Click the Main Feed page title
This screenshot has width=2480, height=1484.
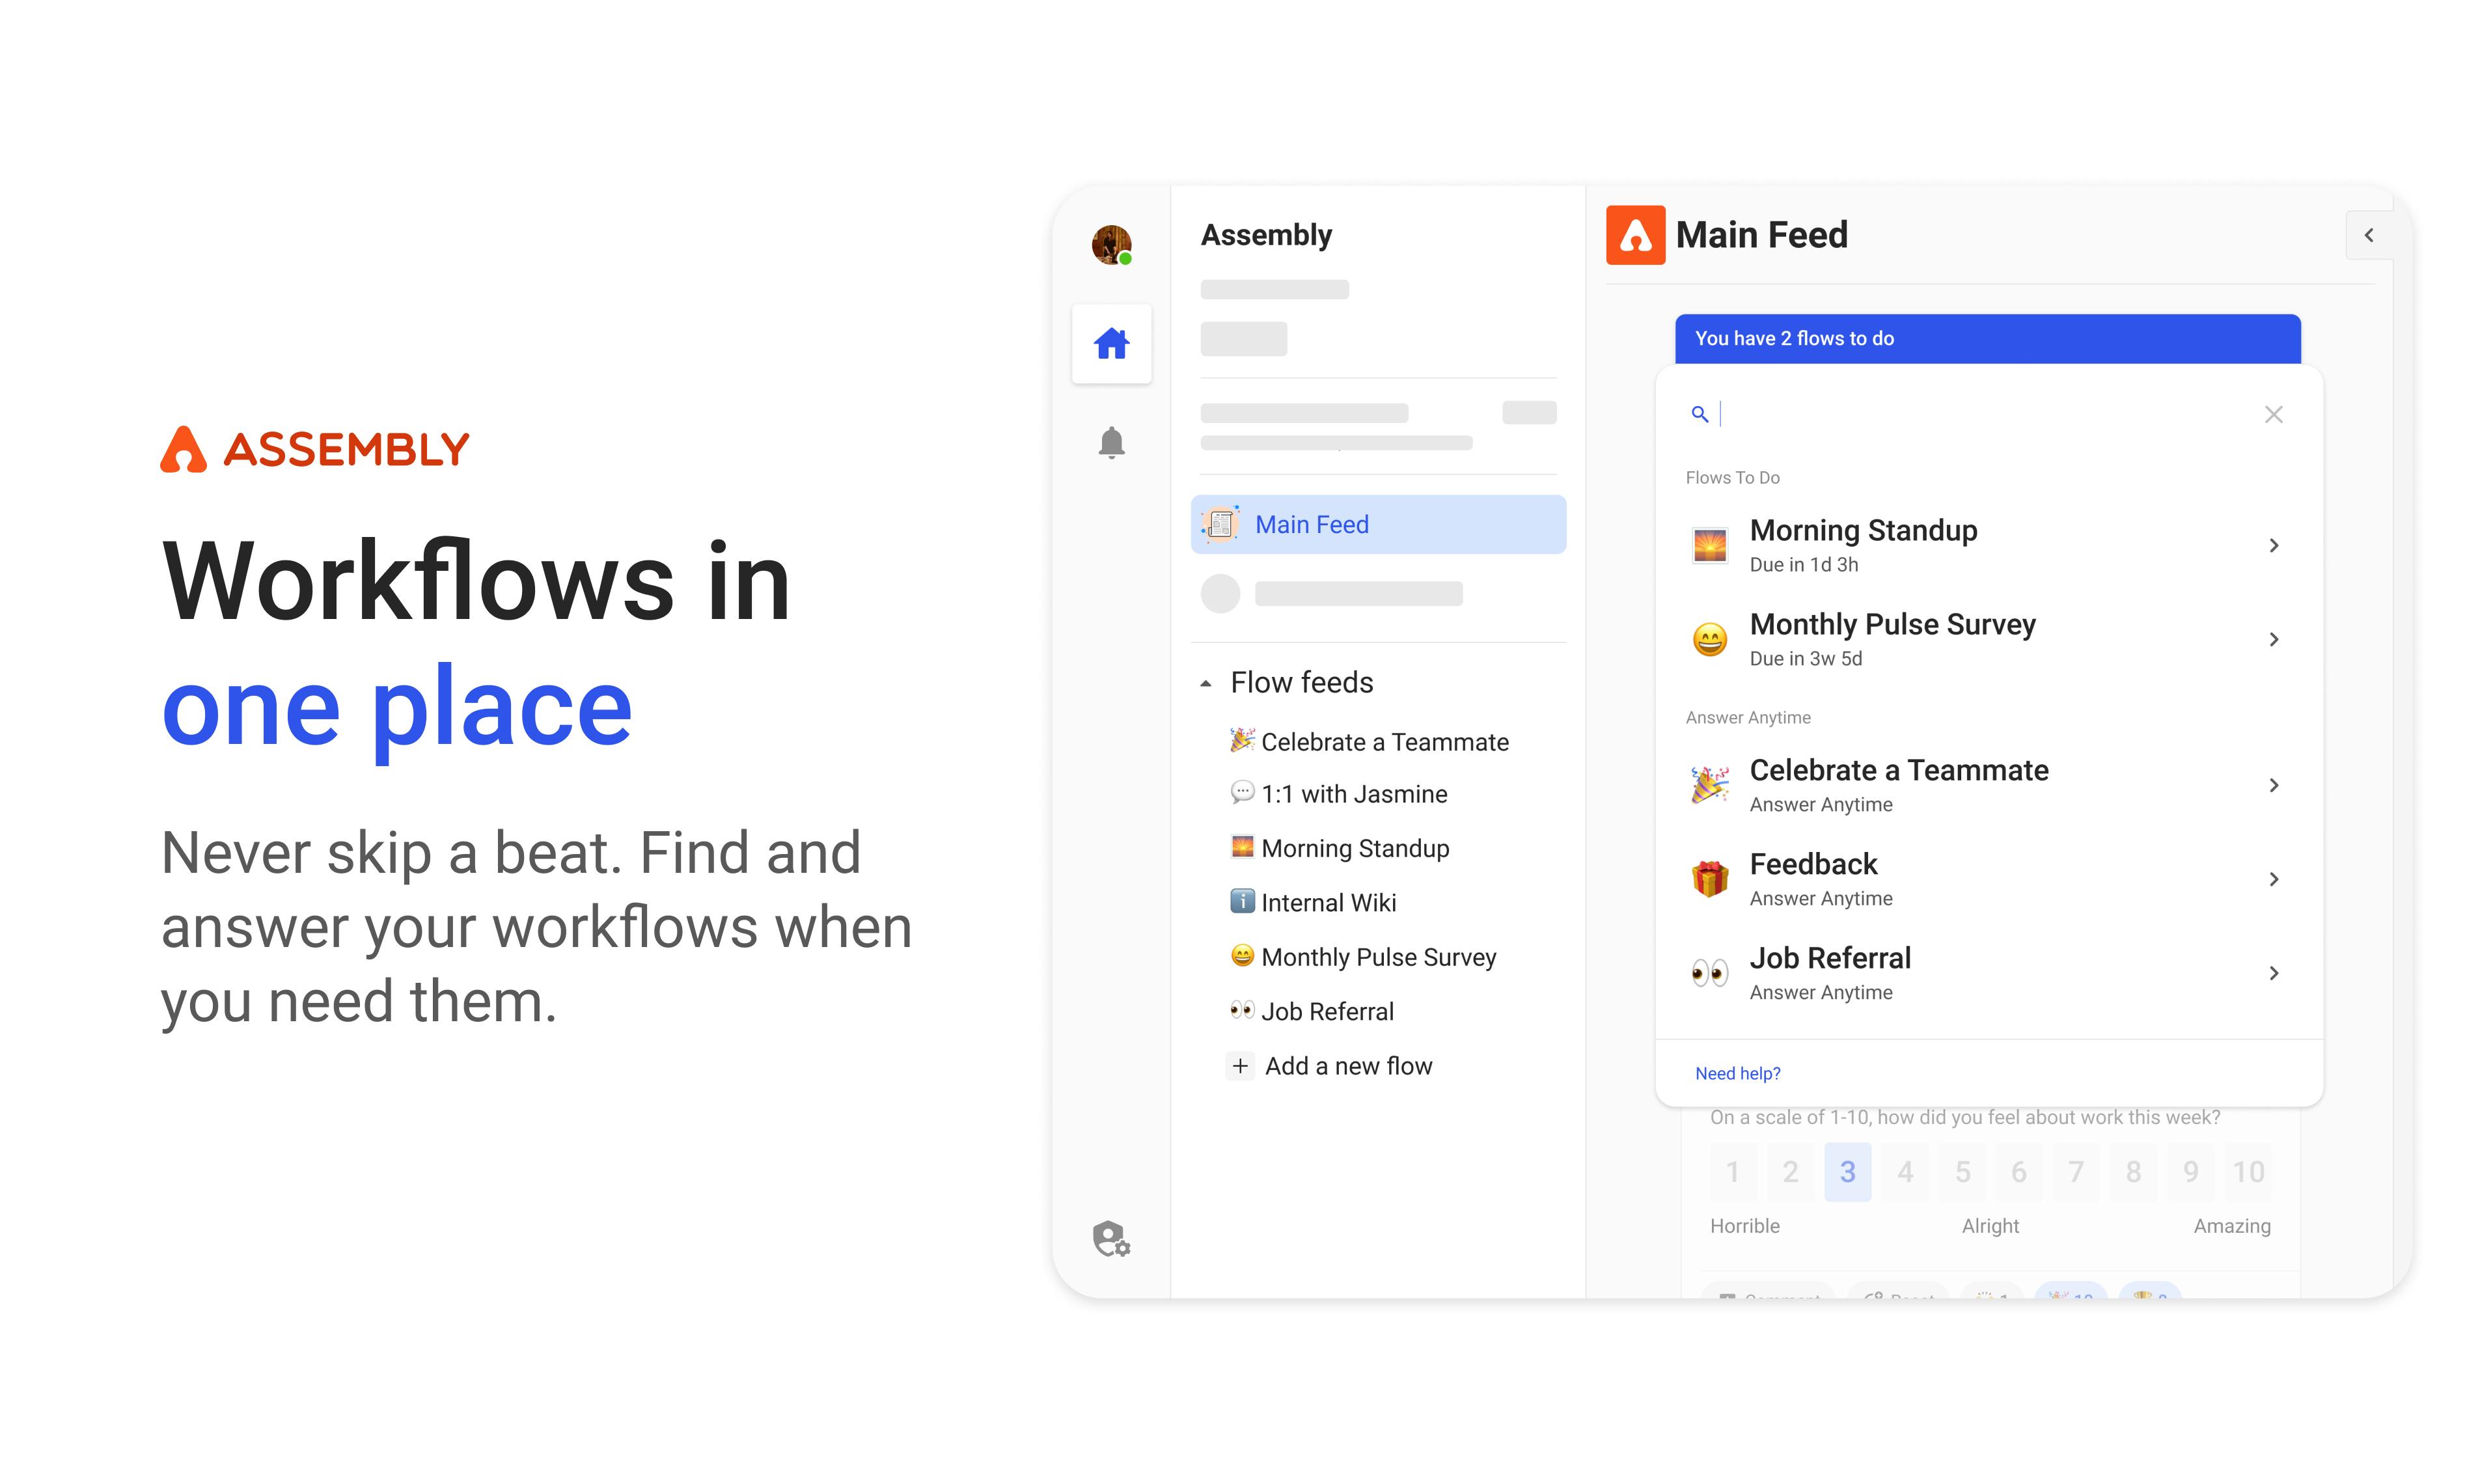[1761, 235]
